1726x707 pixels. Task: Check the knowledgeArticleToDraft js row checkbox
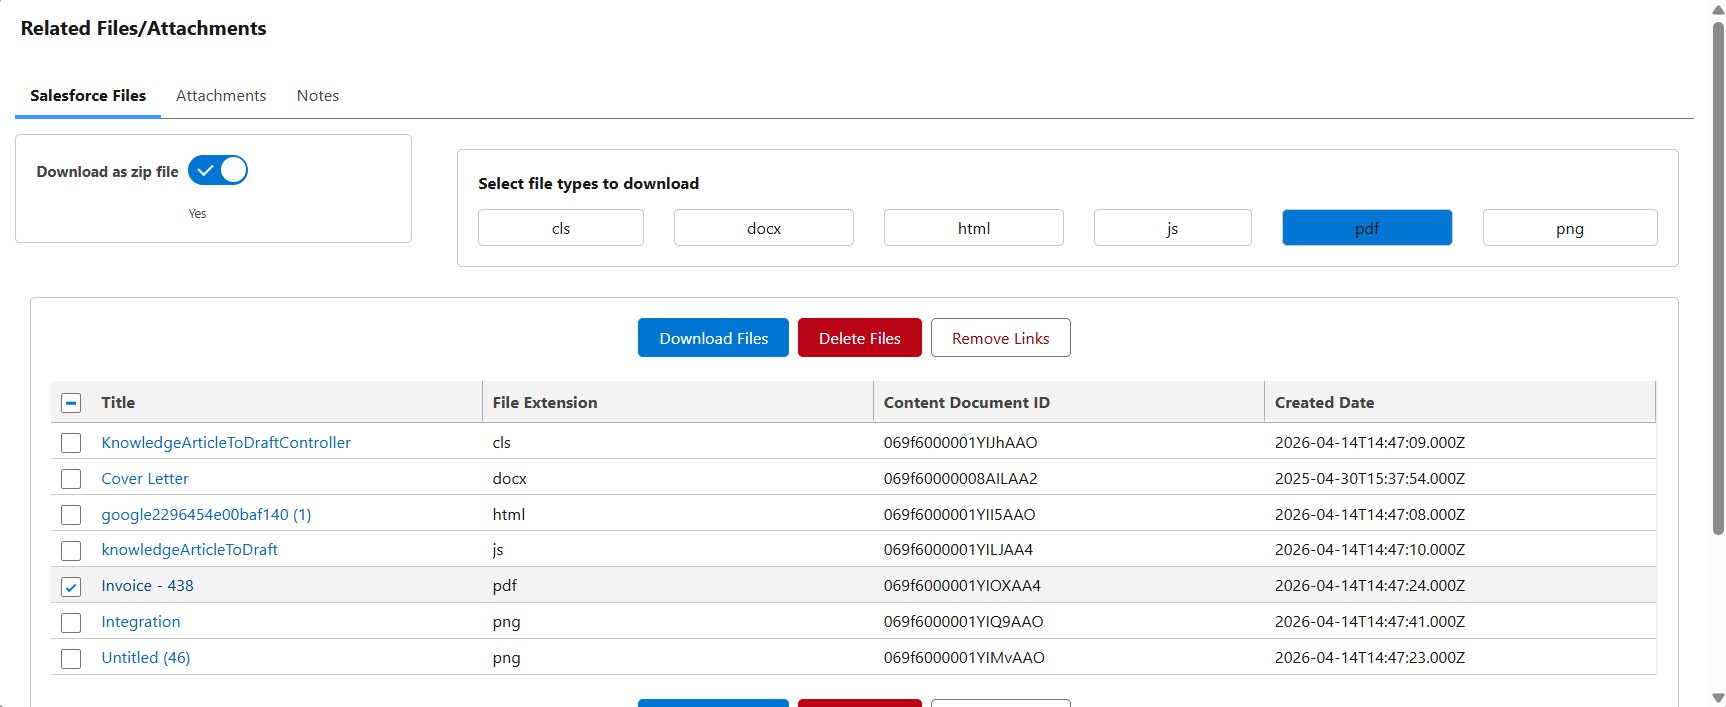(x=71, y=551)
